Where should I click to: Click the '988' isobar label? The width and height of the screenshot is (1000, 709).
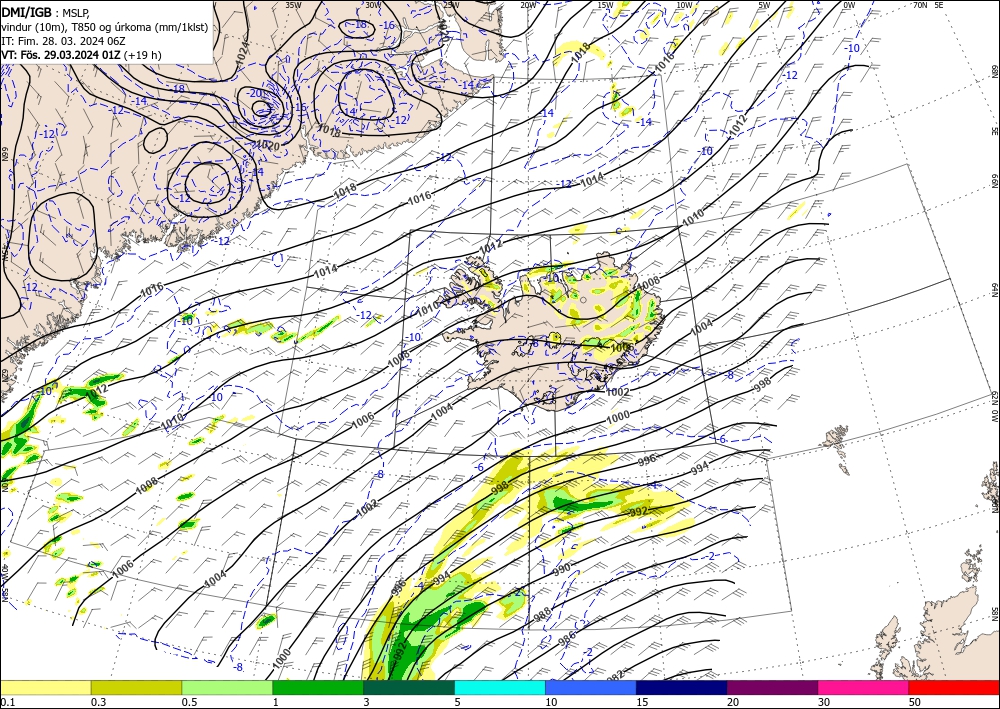click(542, 615)
